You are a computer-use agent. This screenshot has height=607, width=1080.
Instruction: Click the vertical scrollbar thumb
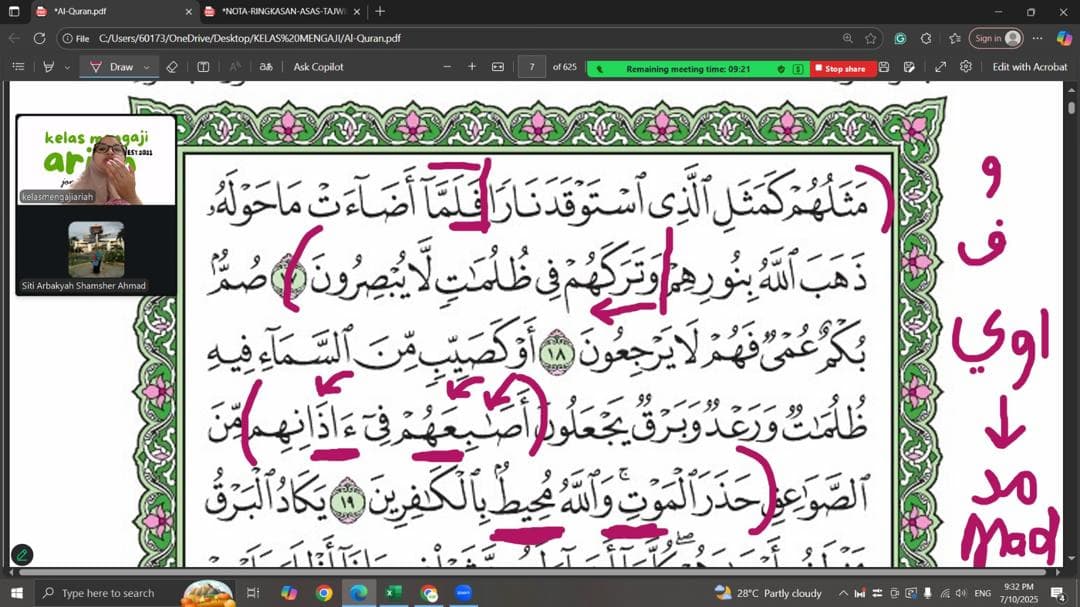pos(1071,108)
